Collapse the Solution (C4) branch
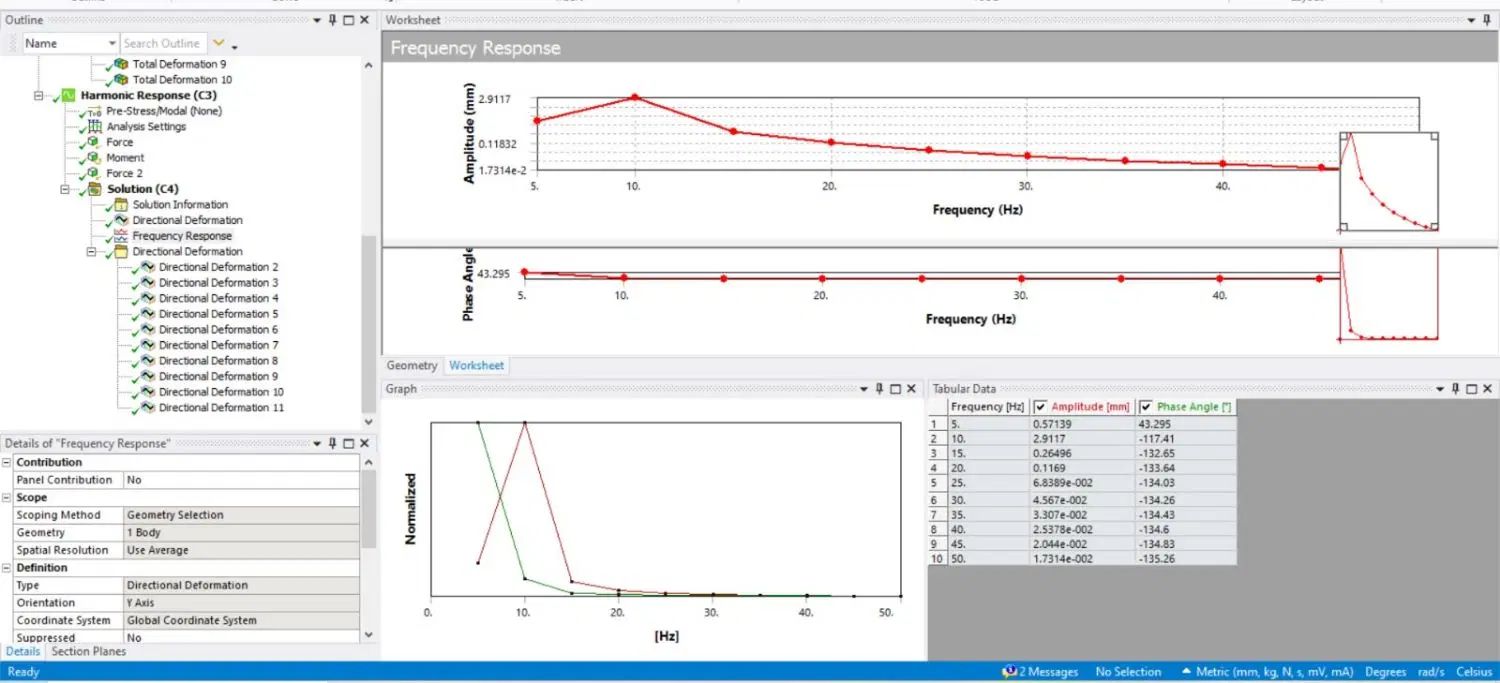The image size is (1500, 683). point(66,189)
